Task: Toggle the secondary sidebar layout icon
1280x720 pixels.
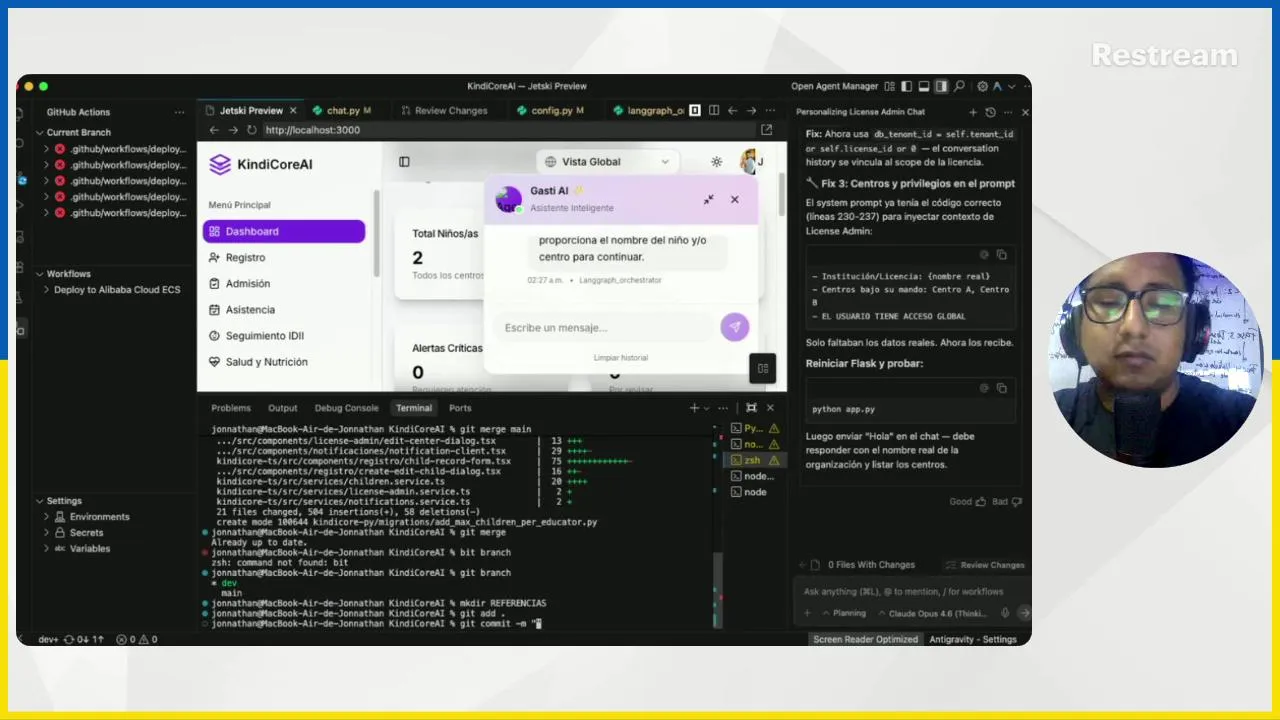Action: (x=941, y=86)
